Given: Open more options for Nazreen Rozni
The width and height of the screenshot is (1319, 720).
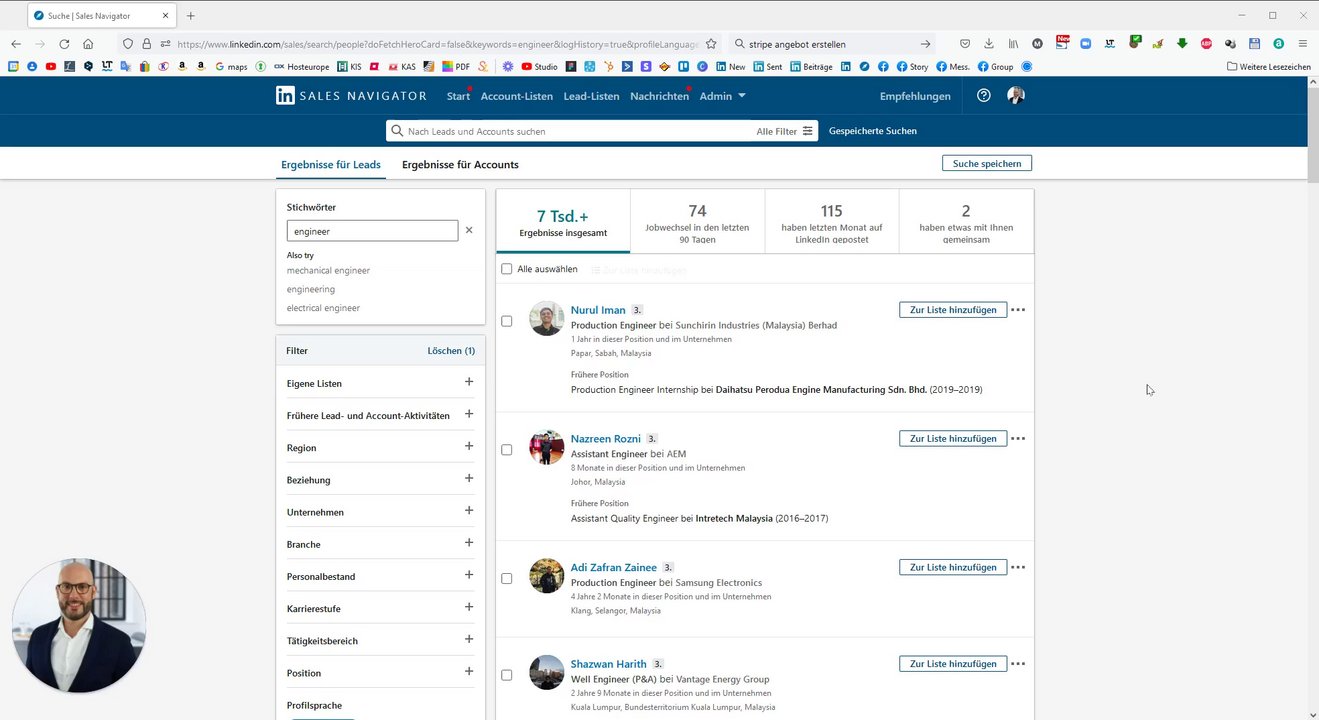Looking at the screenshot, I should [x=1018, y=439].
